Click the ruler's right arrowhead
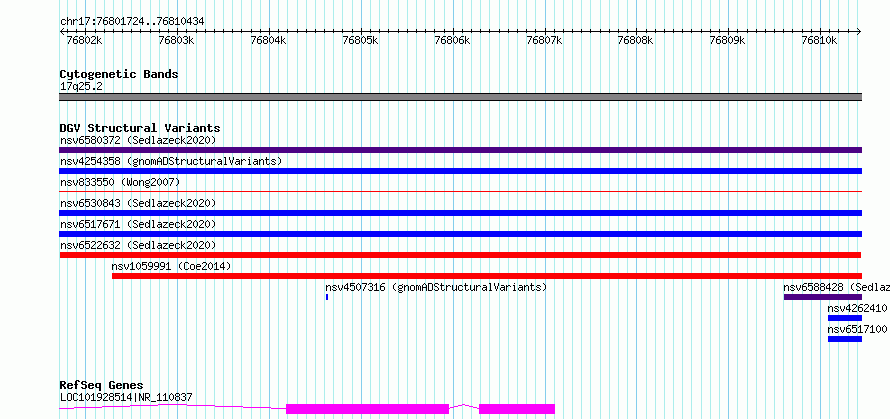Screen dimensions: 890x419 pos(859,31)
